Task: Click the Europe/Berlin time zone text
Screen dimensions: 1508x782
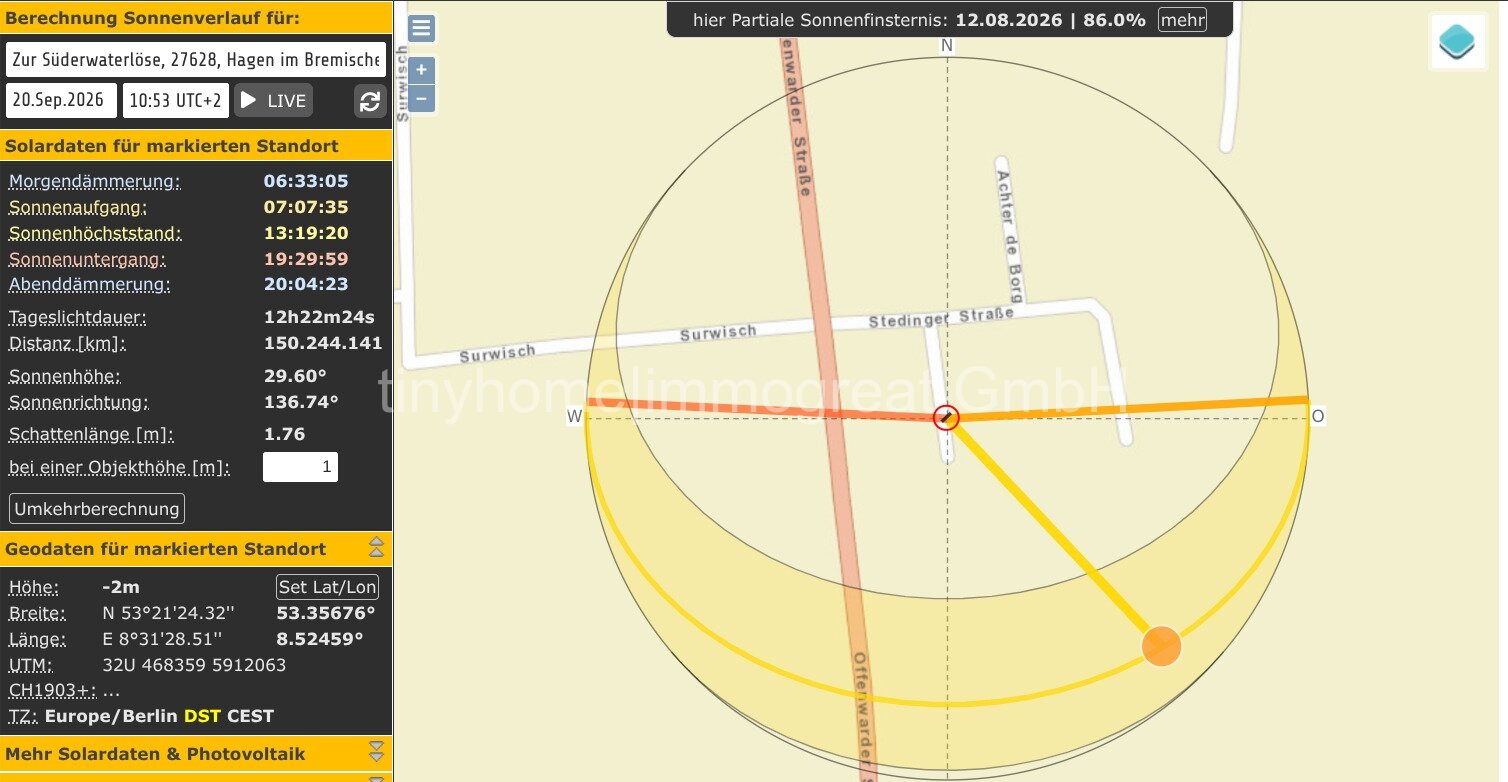Action: [111, 716]
